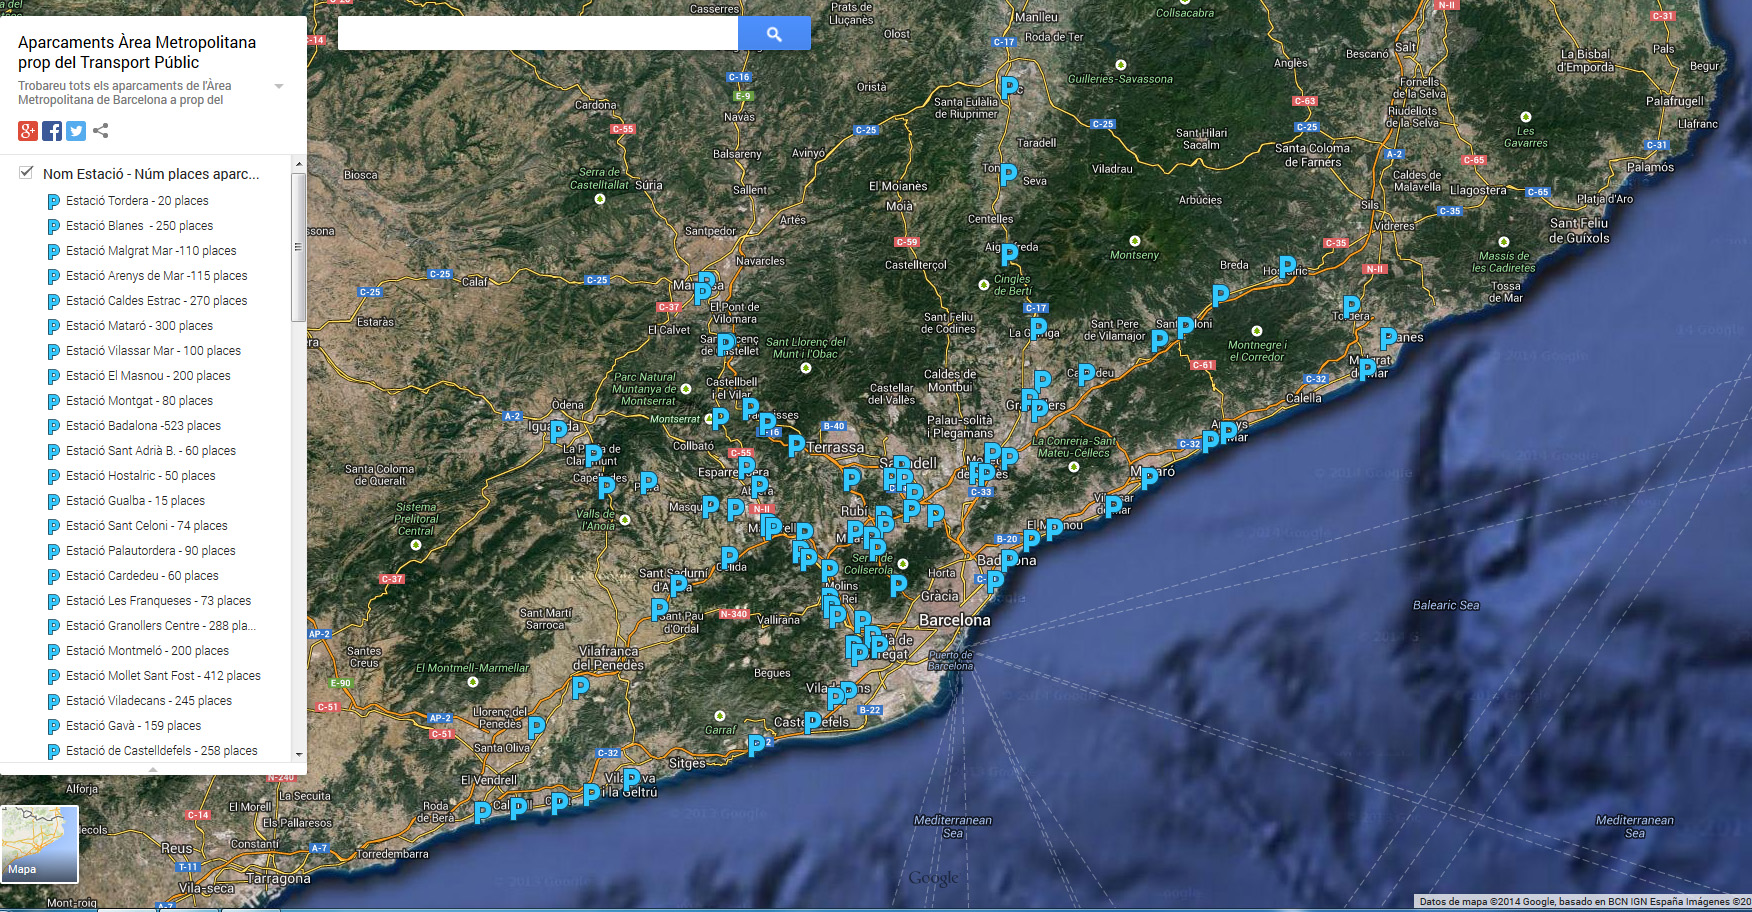Open Estació Granollers Centre entry

point(160,626)
